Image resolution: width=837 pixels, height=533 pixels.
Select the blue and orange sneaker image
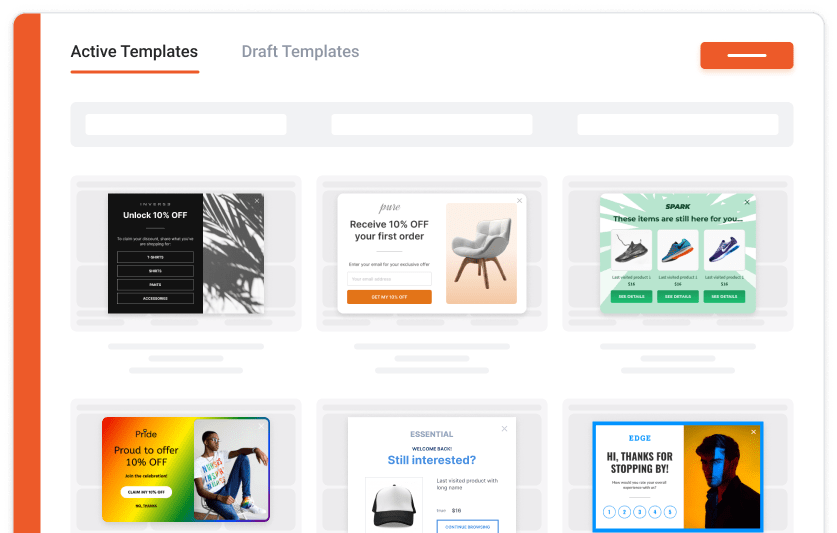click(677, 250)
